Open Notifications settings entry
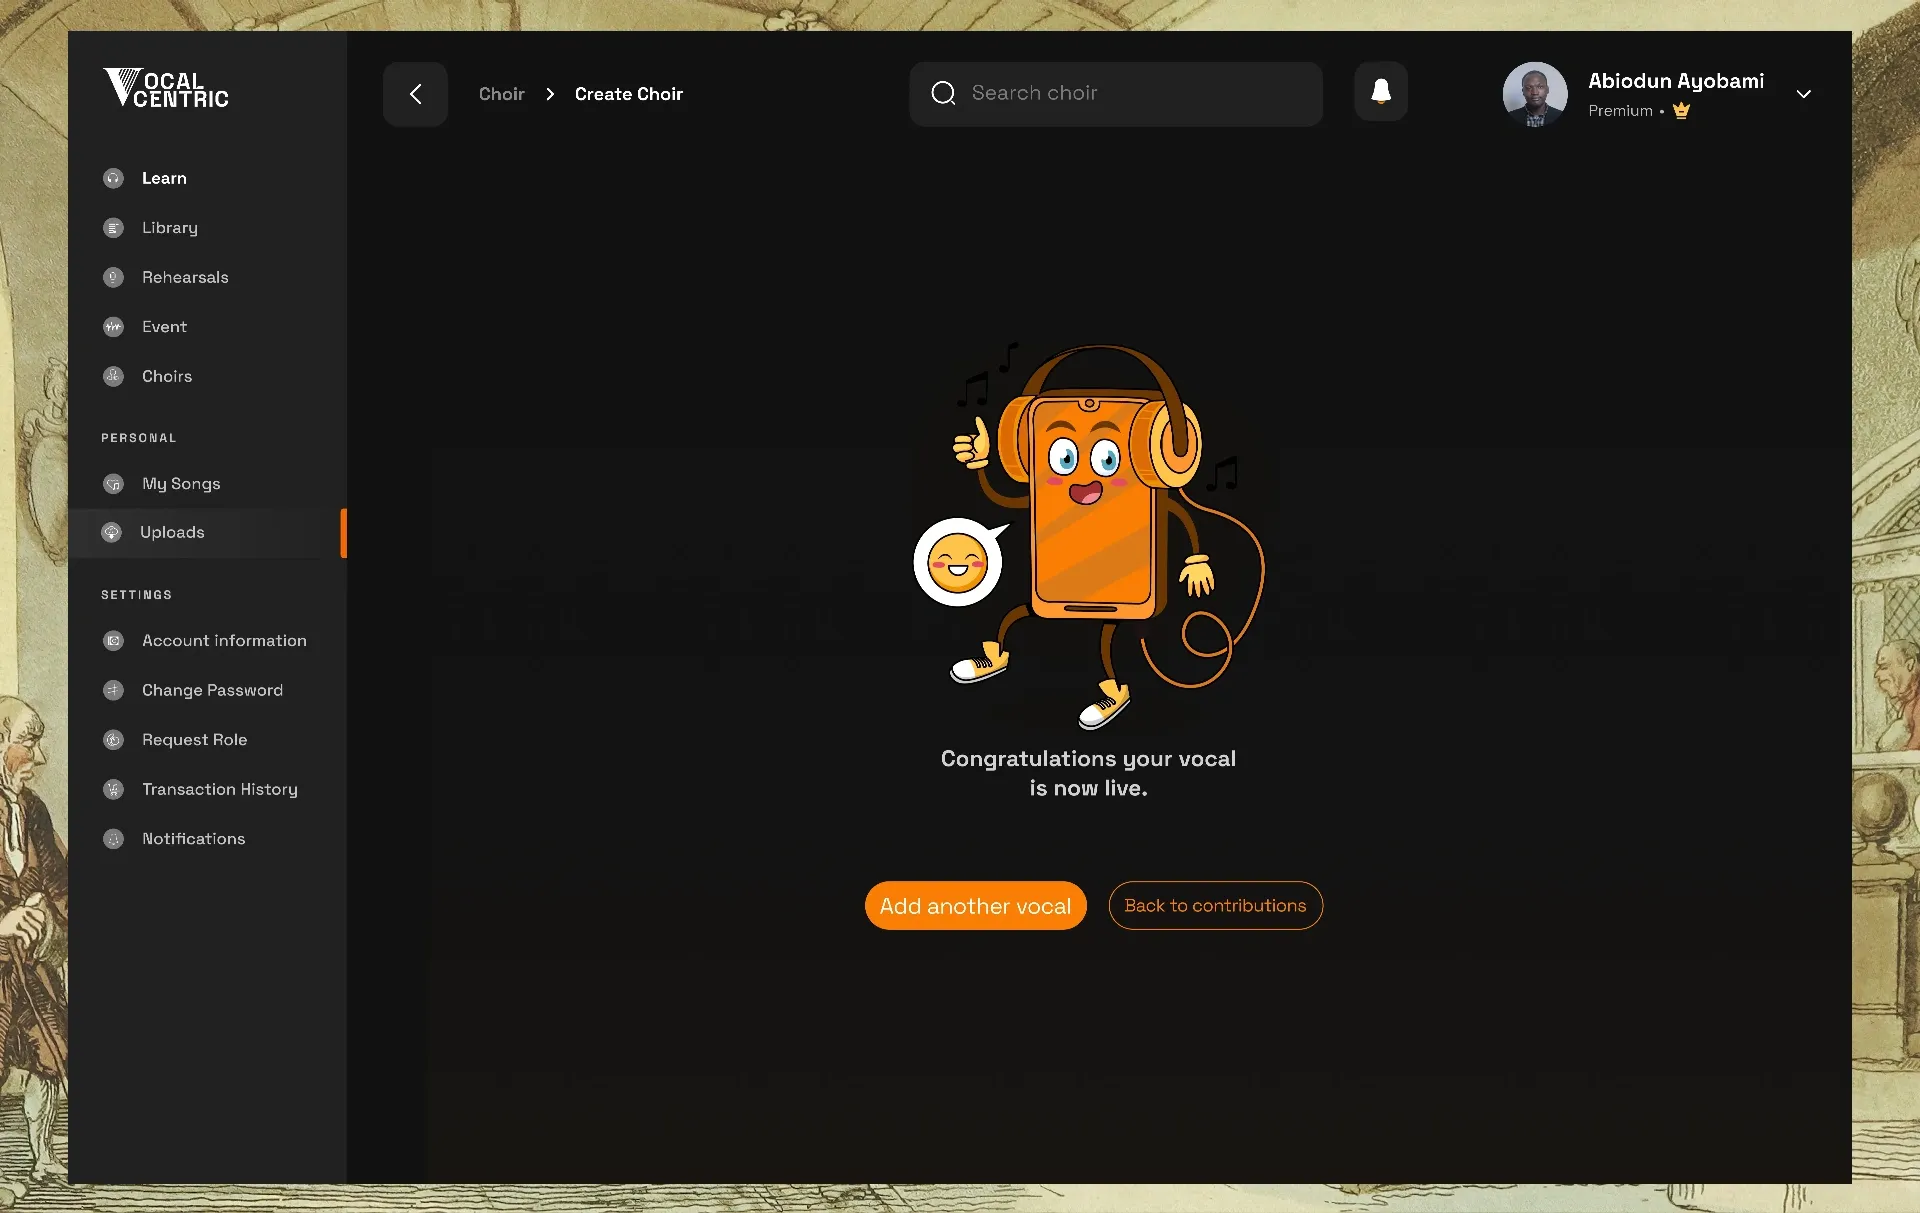The width and height of the screenshot is (1920, 1213). (193, 839)
